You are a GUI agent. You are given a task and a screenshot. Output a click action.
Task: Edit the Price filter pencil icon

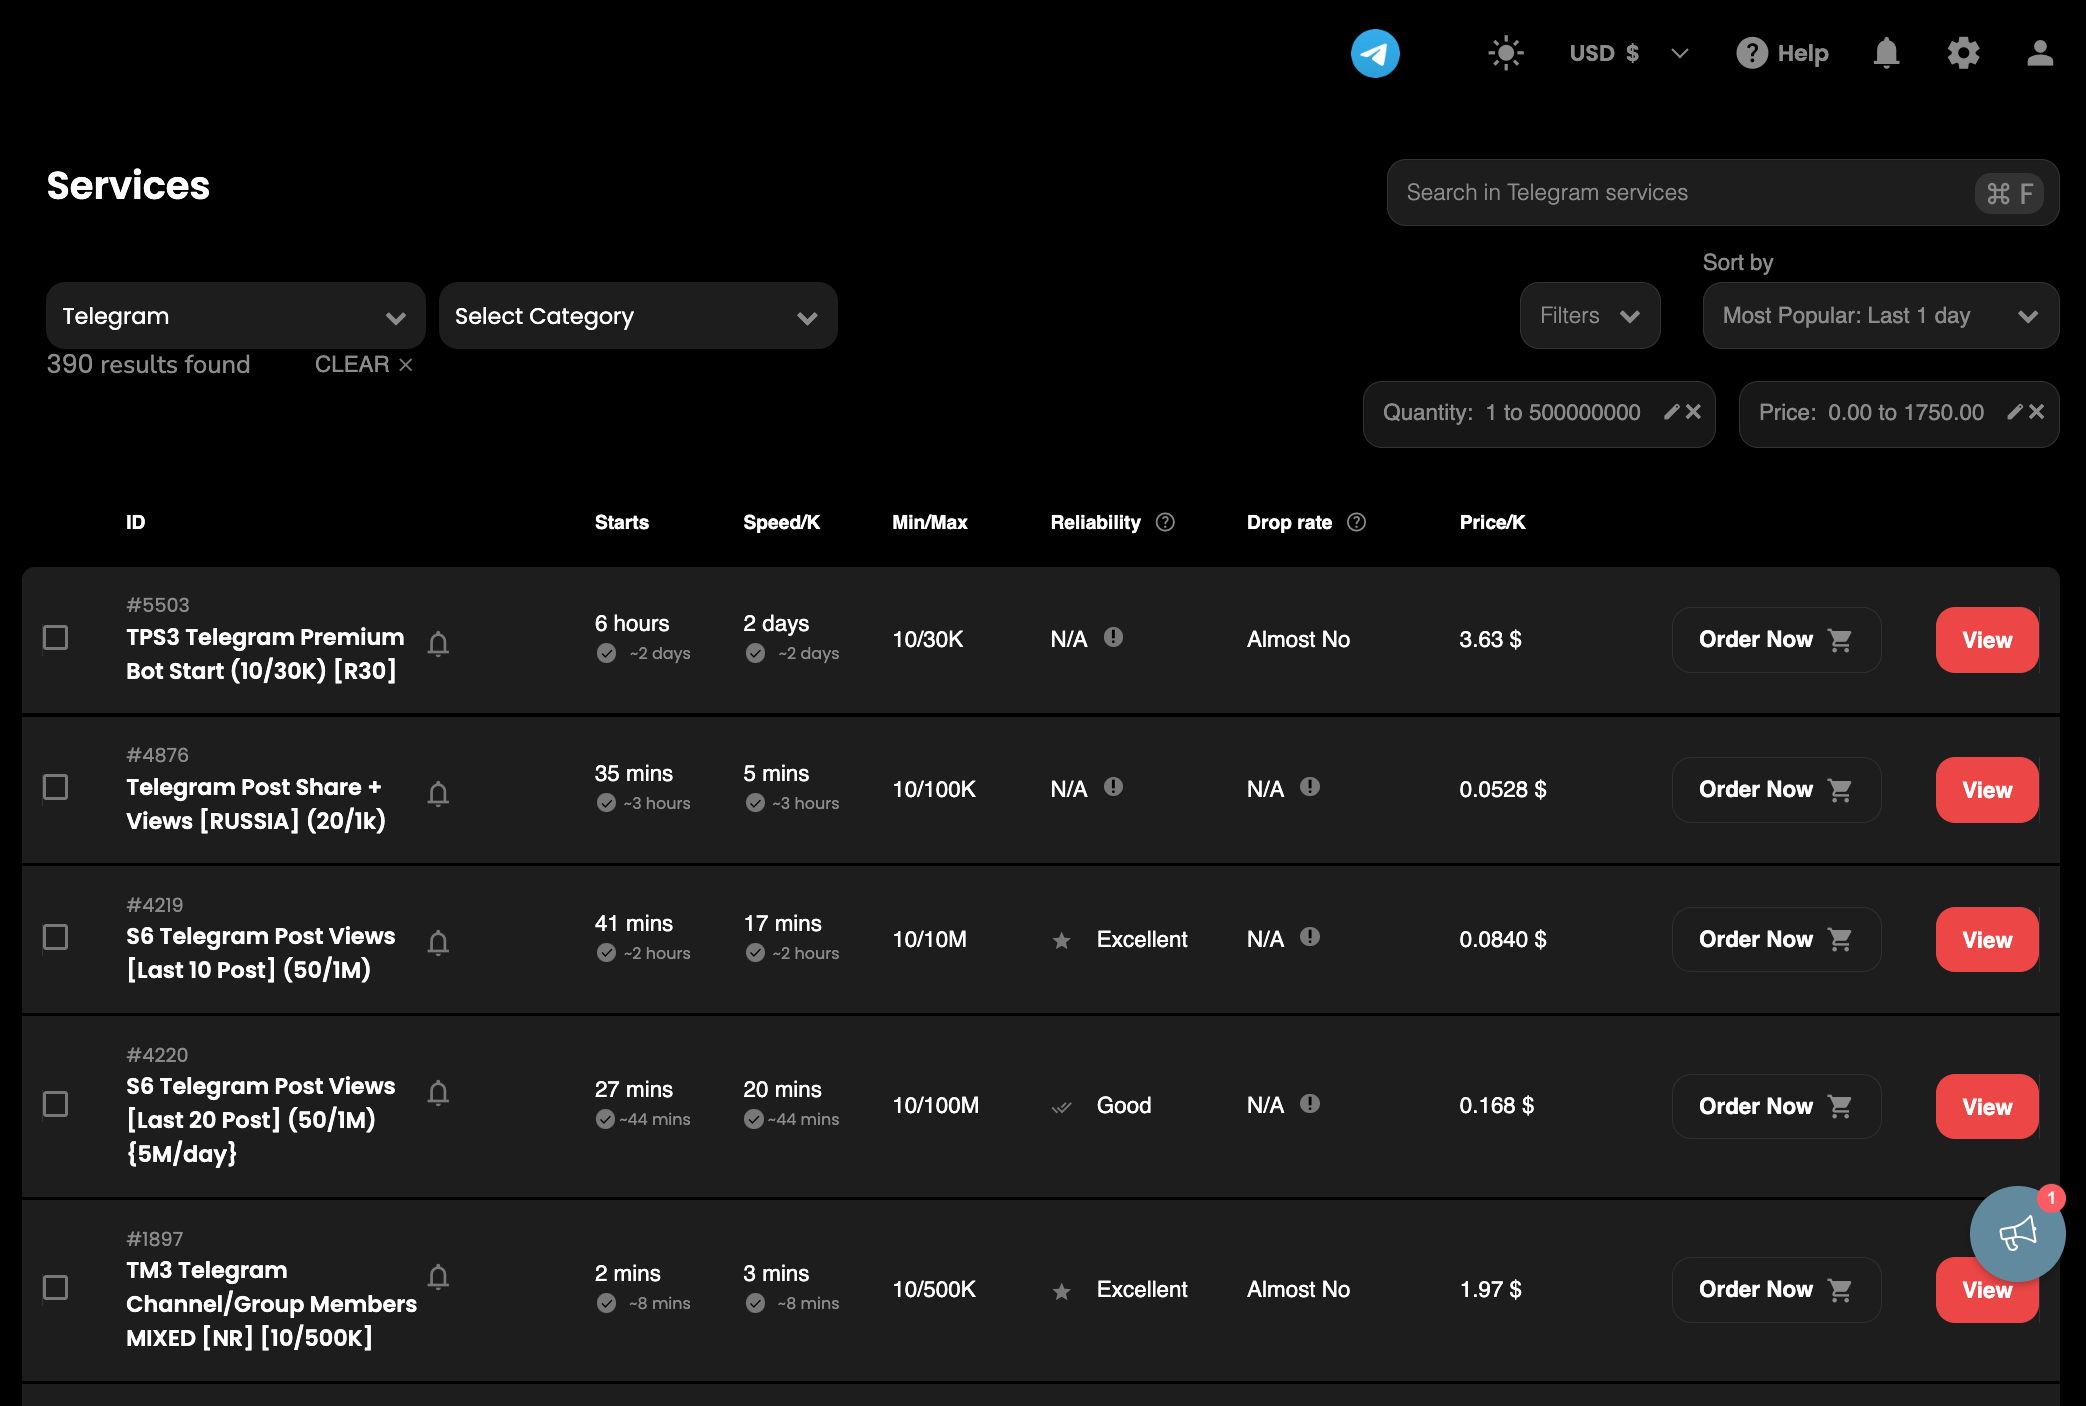[x=2015, y=412]
